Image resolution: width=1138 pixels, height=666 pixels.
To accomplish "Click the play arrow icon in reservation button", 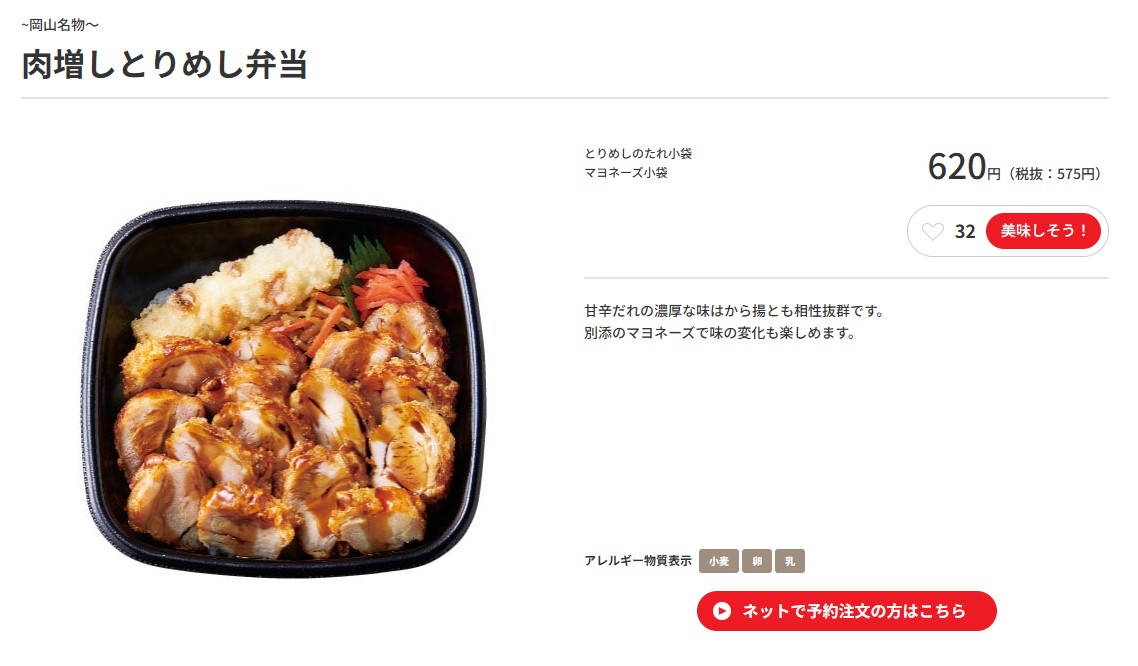I will click(x=721, y=612).
